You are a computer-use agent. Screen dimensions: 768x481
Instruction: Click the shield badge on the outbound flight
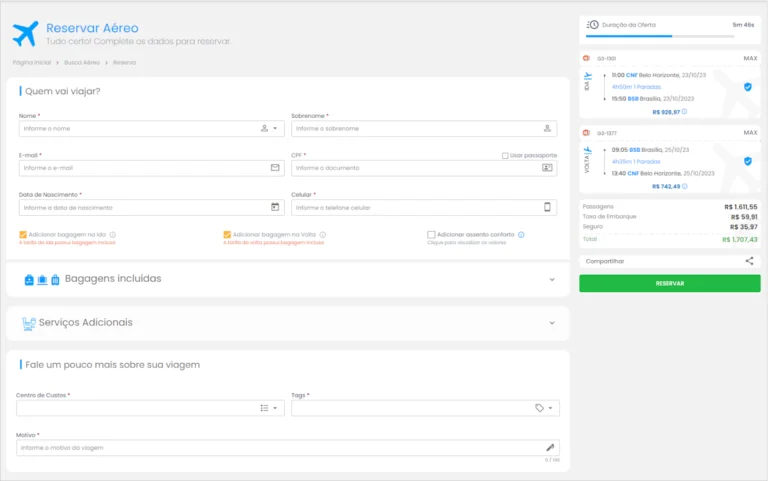tap(747, 87)
